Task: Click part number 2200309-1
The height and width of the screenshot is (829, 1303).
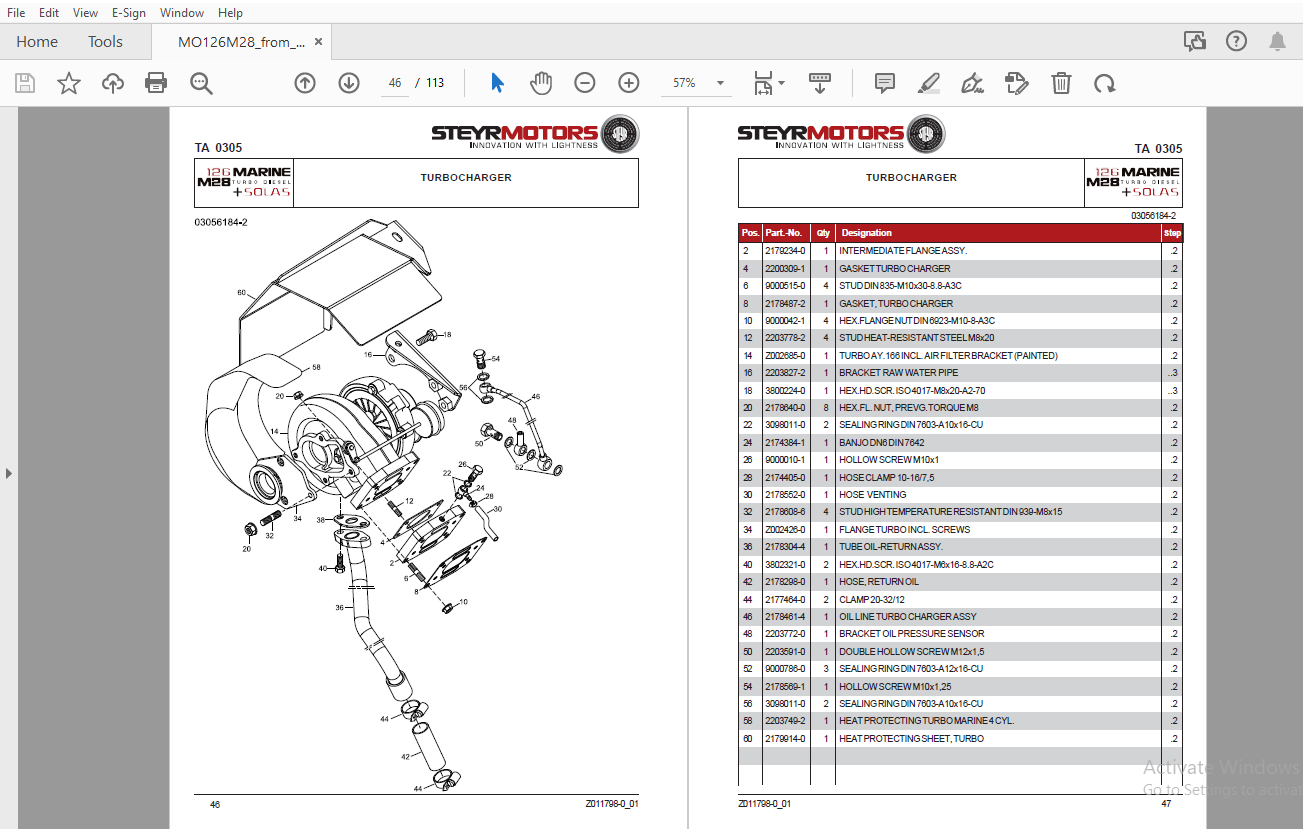Action: (x=785, y=268)
